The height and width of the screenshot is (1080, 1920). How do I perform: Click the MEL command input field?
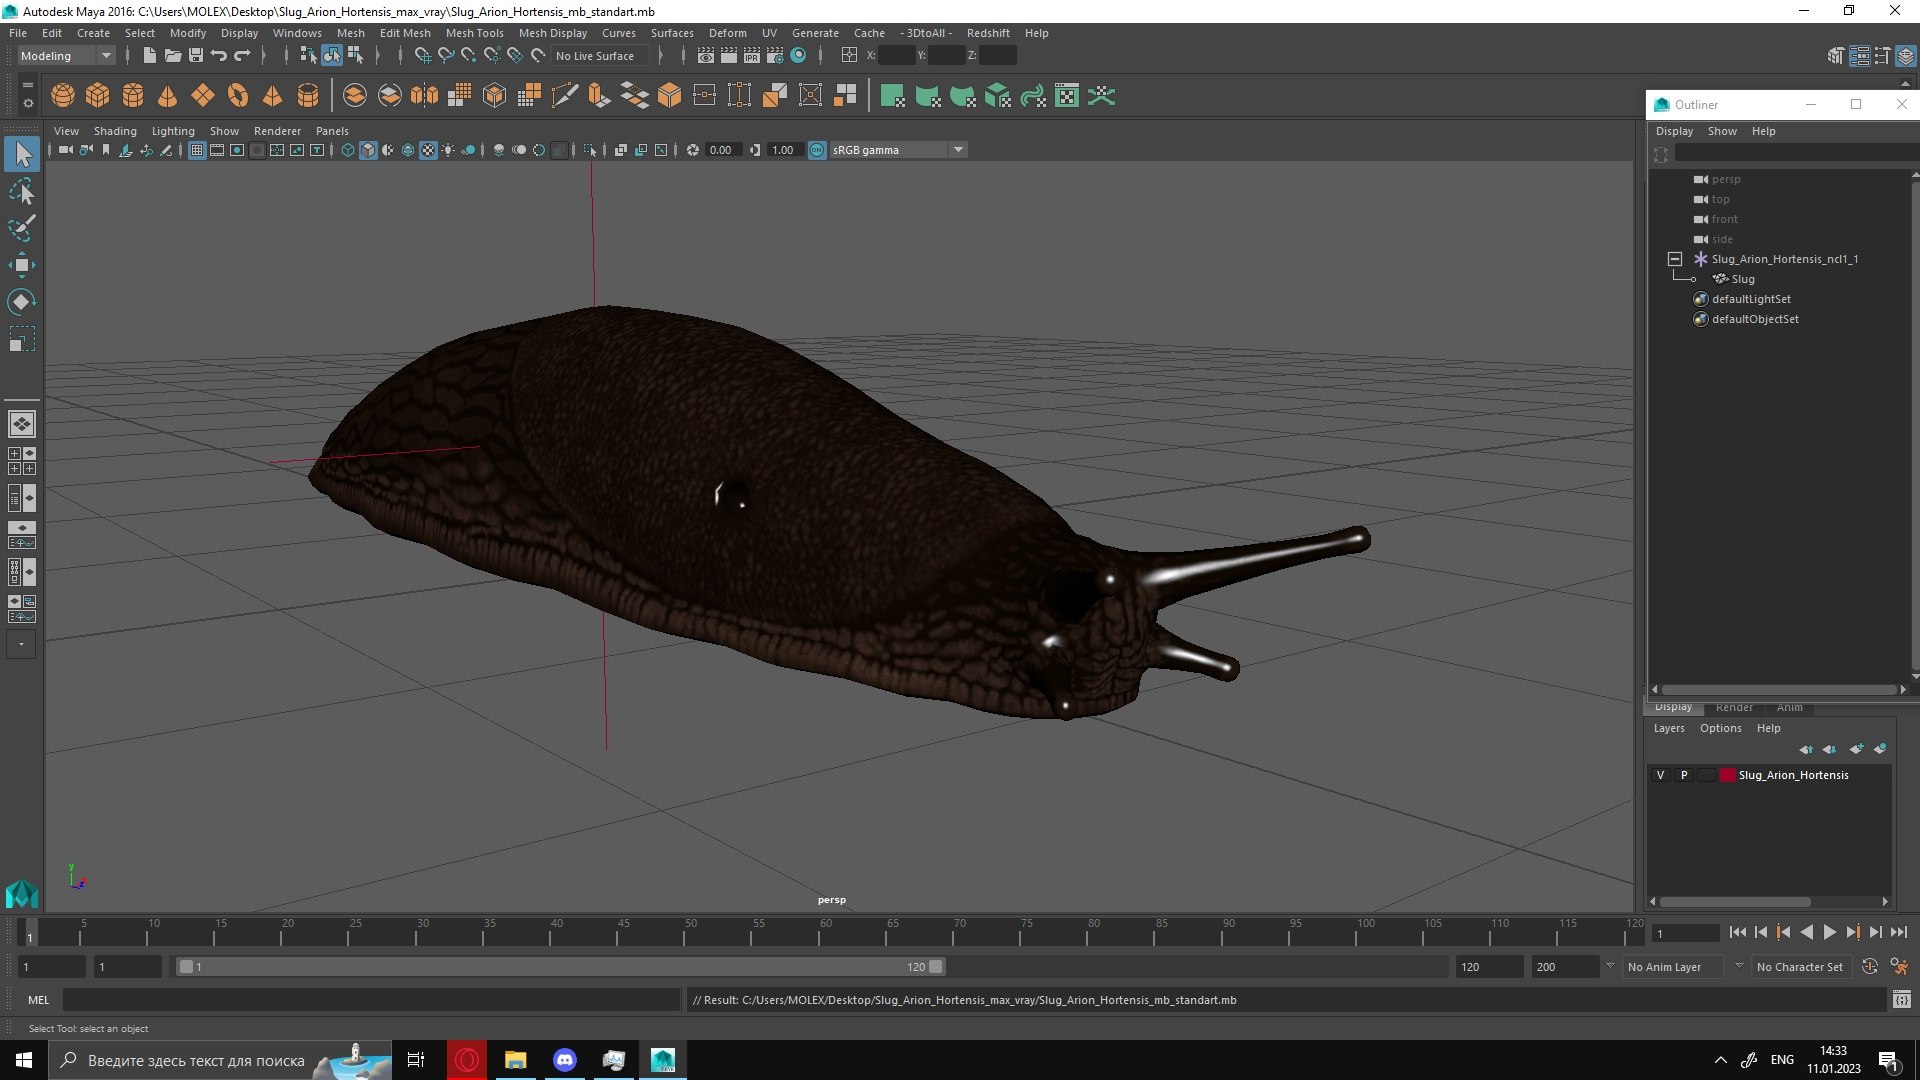(x=371, y=999)
